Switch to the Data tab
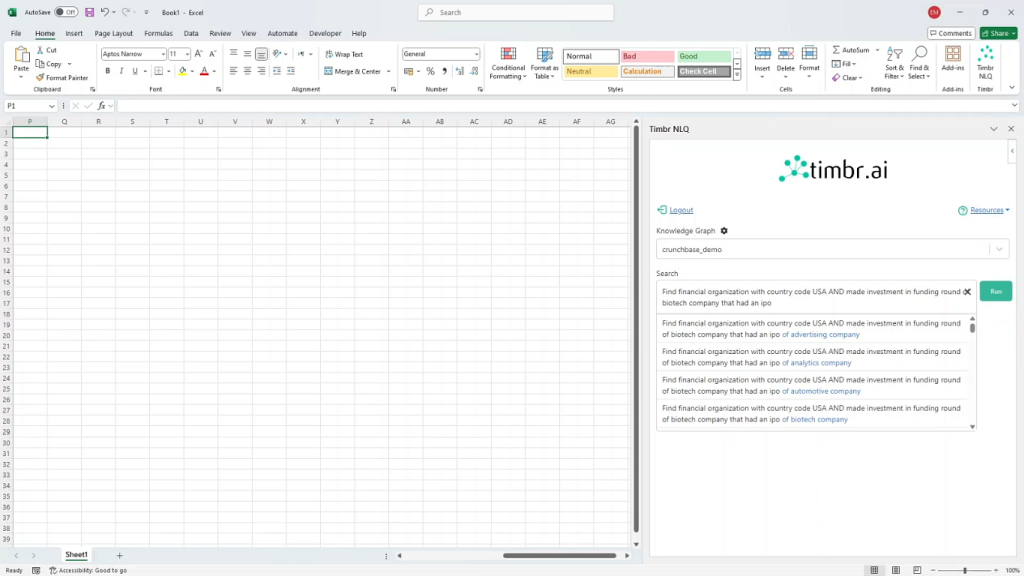Screen dimensions: 1024x576 coord(191,33)
